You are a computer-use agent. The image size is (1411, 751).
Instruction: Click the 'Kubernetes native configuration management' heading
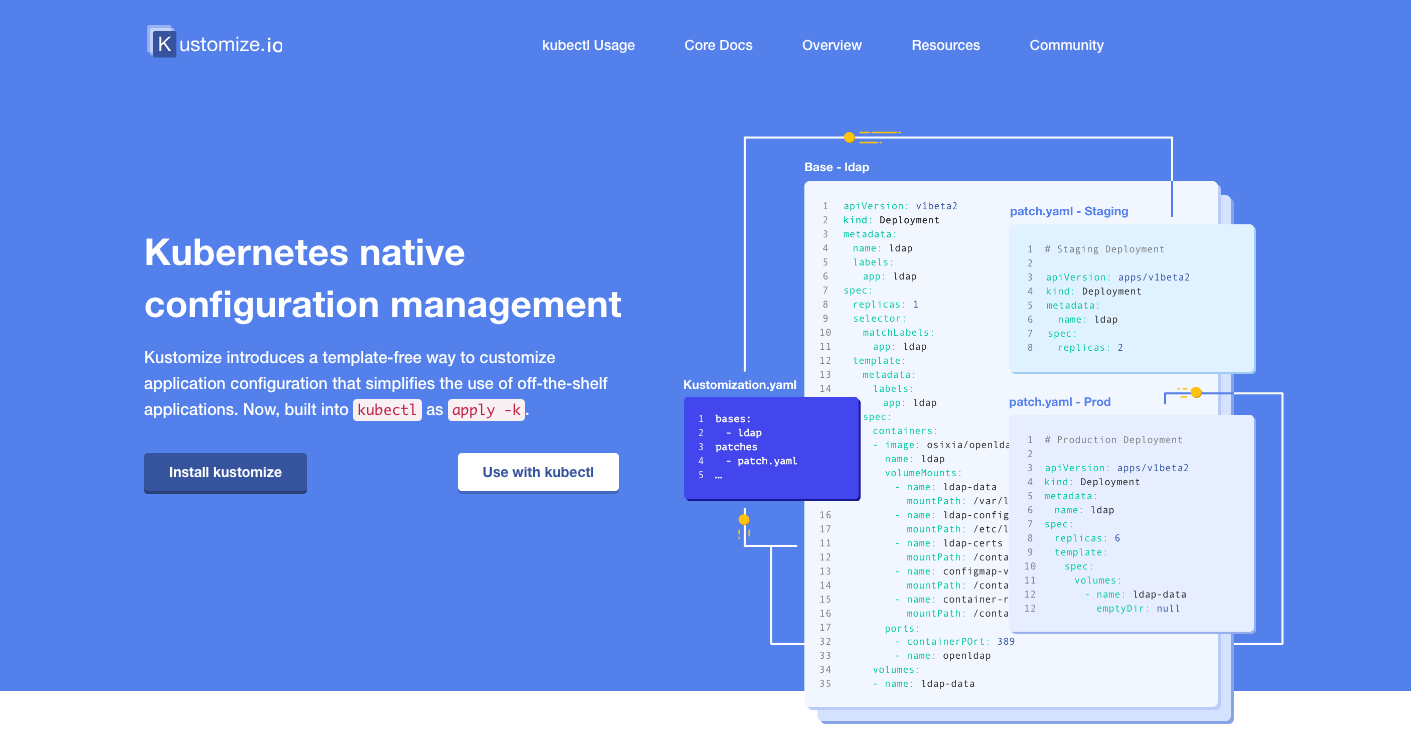point(383,277)
